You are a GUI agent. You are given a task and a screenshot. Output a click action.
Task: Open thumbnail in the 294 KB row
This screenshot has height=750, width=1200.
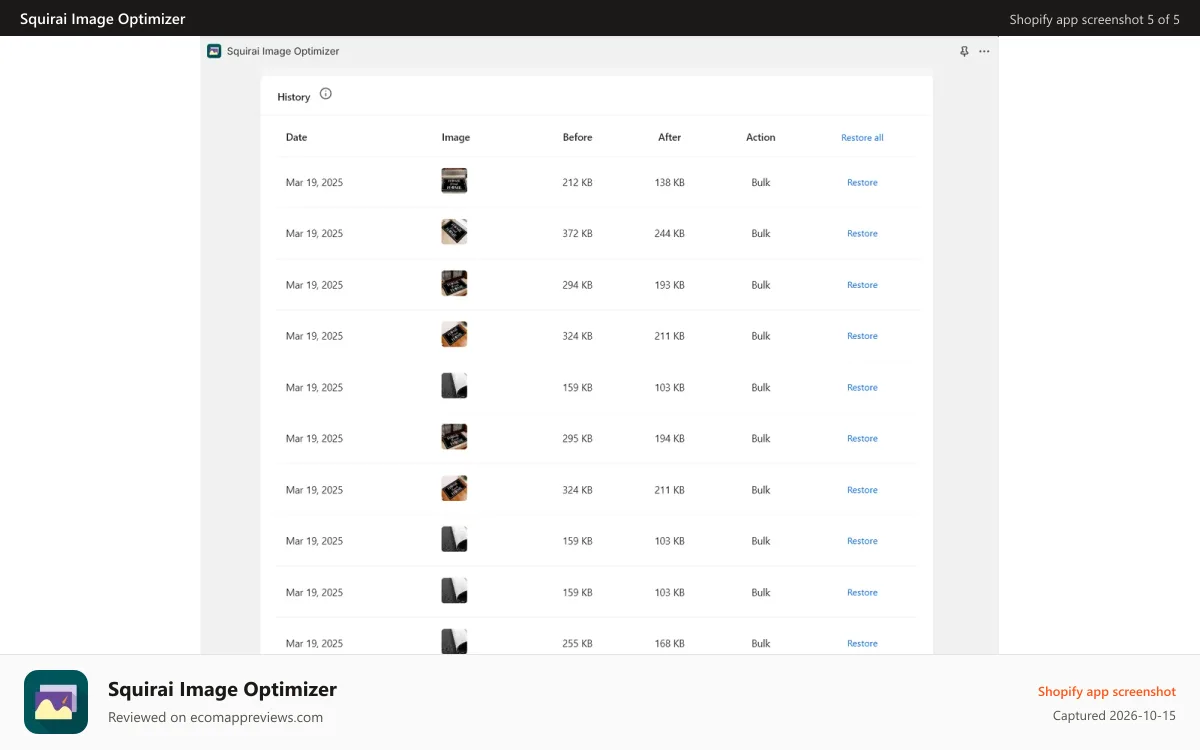click(x=454, y=283)
